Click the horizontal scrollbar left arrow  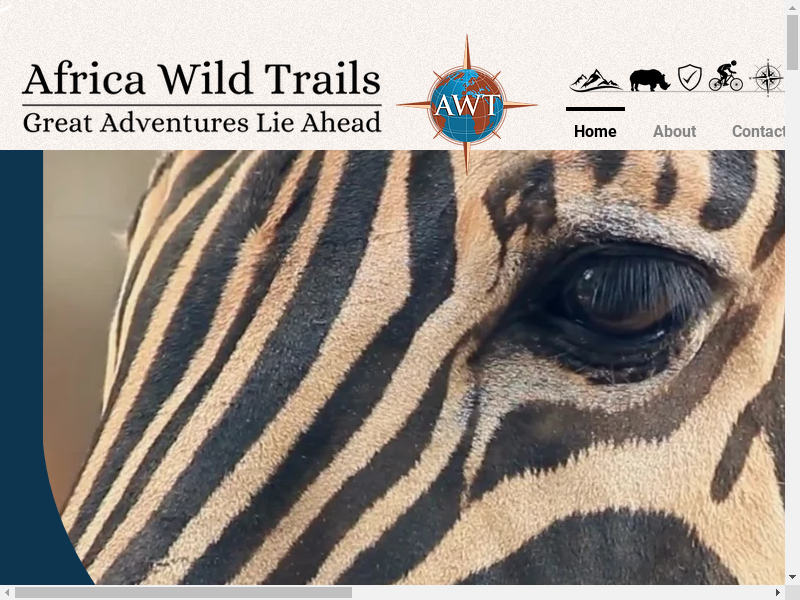tap(6, 592)
